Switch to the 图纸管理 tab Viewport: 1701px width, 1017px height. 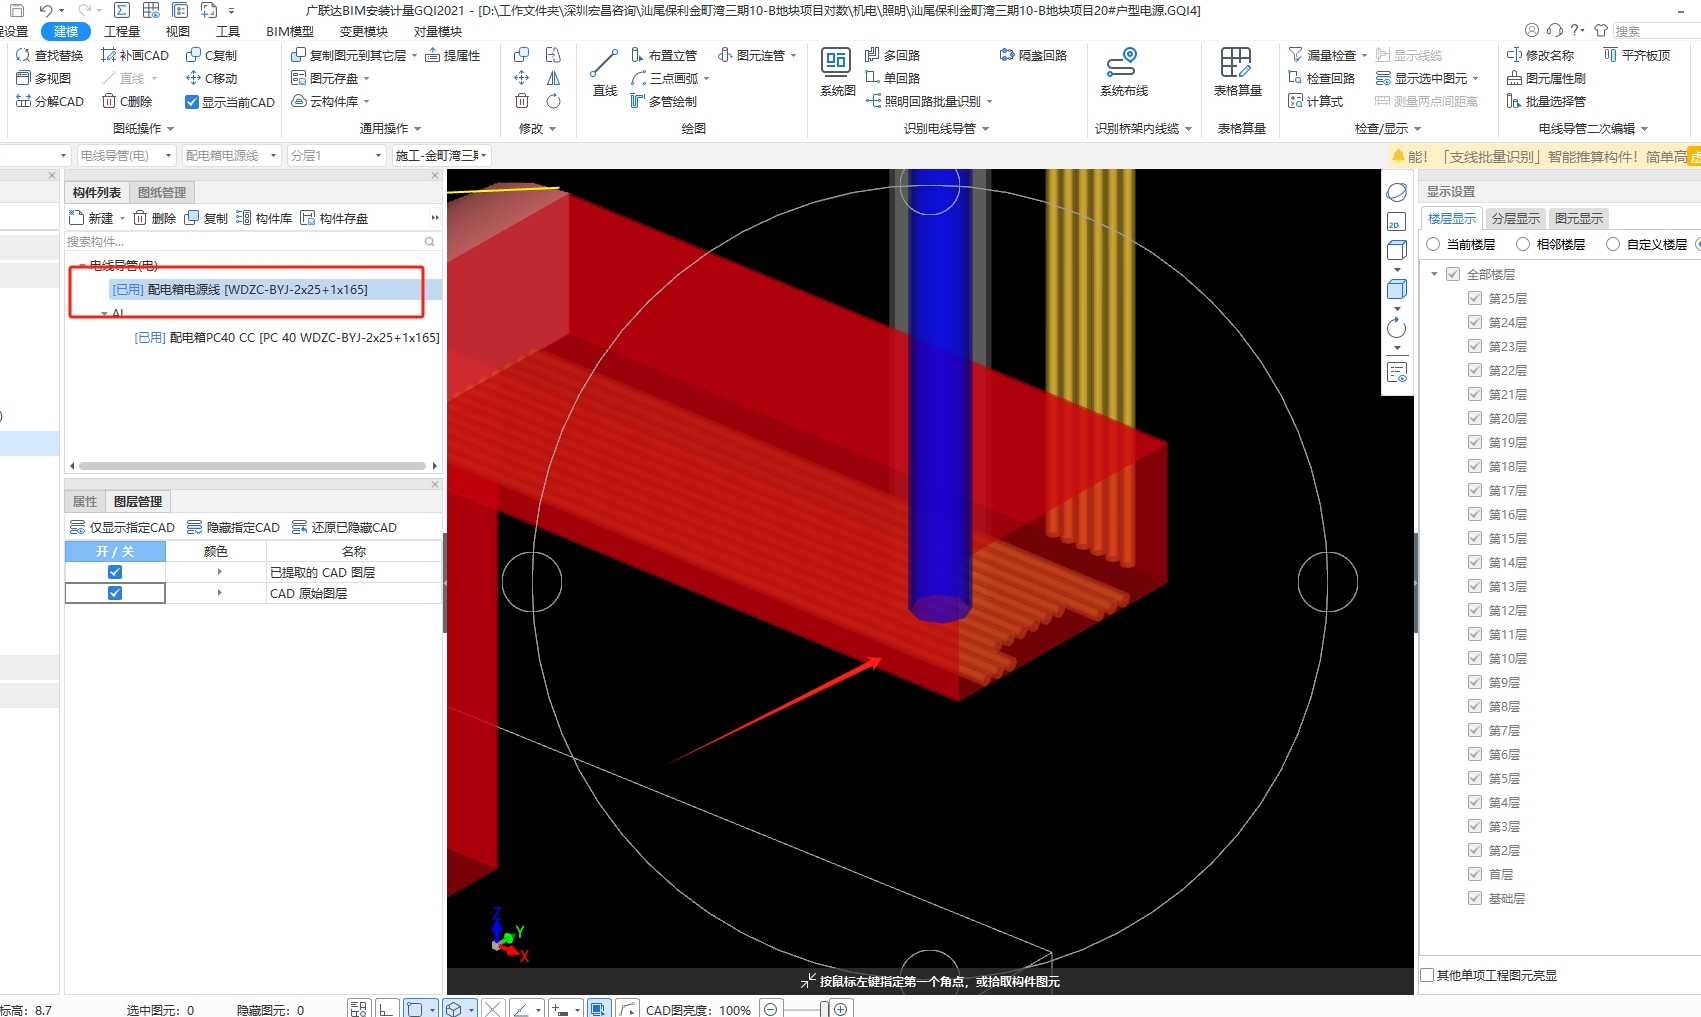pos(162,192)
